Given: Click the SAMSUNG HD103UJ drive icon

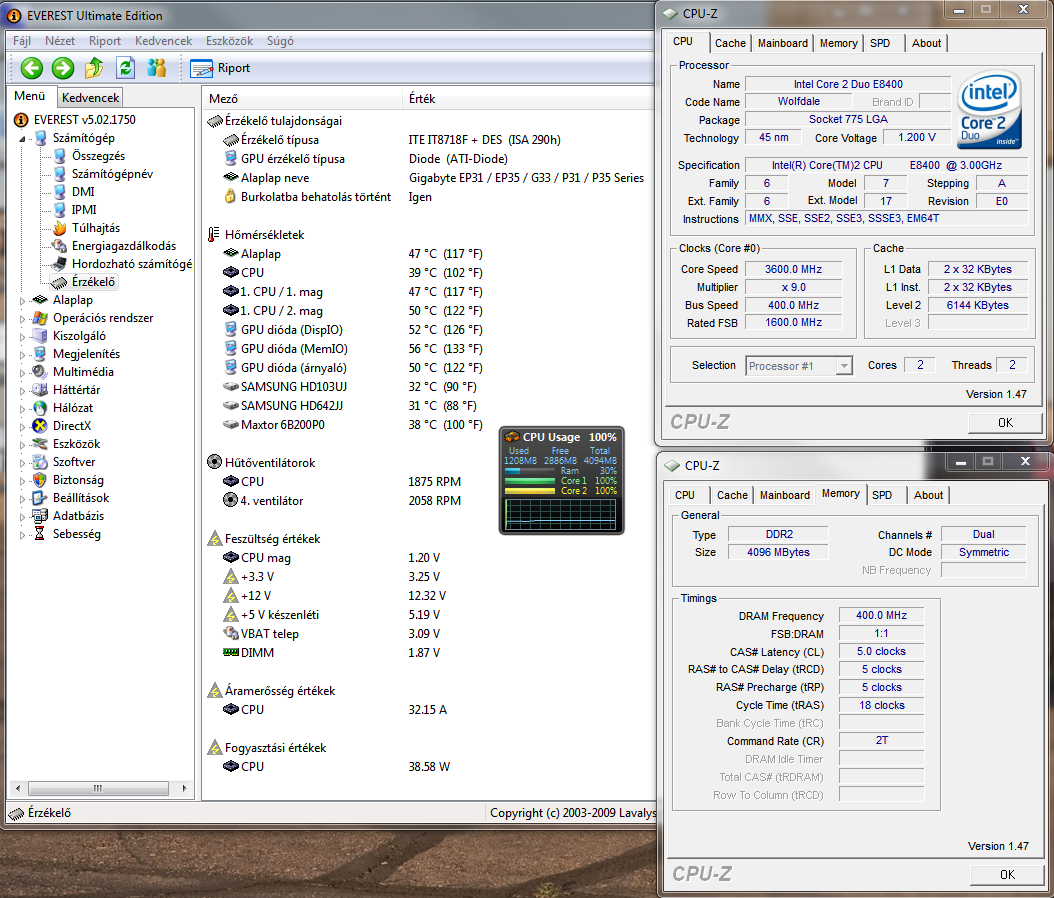Looking at the screenshot, I should coord(231,386).
